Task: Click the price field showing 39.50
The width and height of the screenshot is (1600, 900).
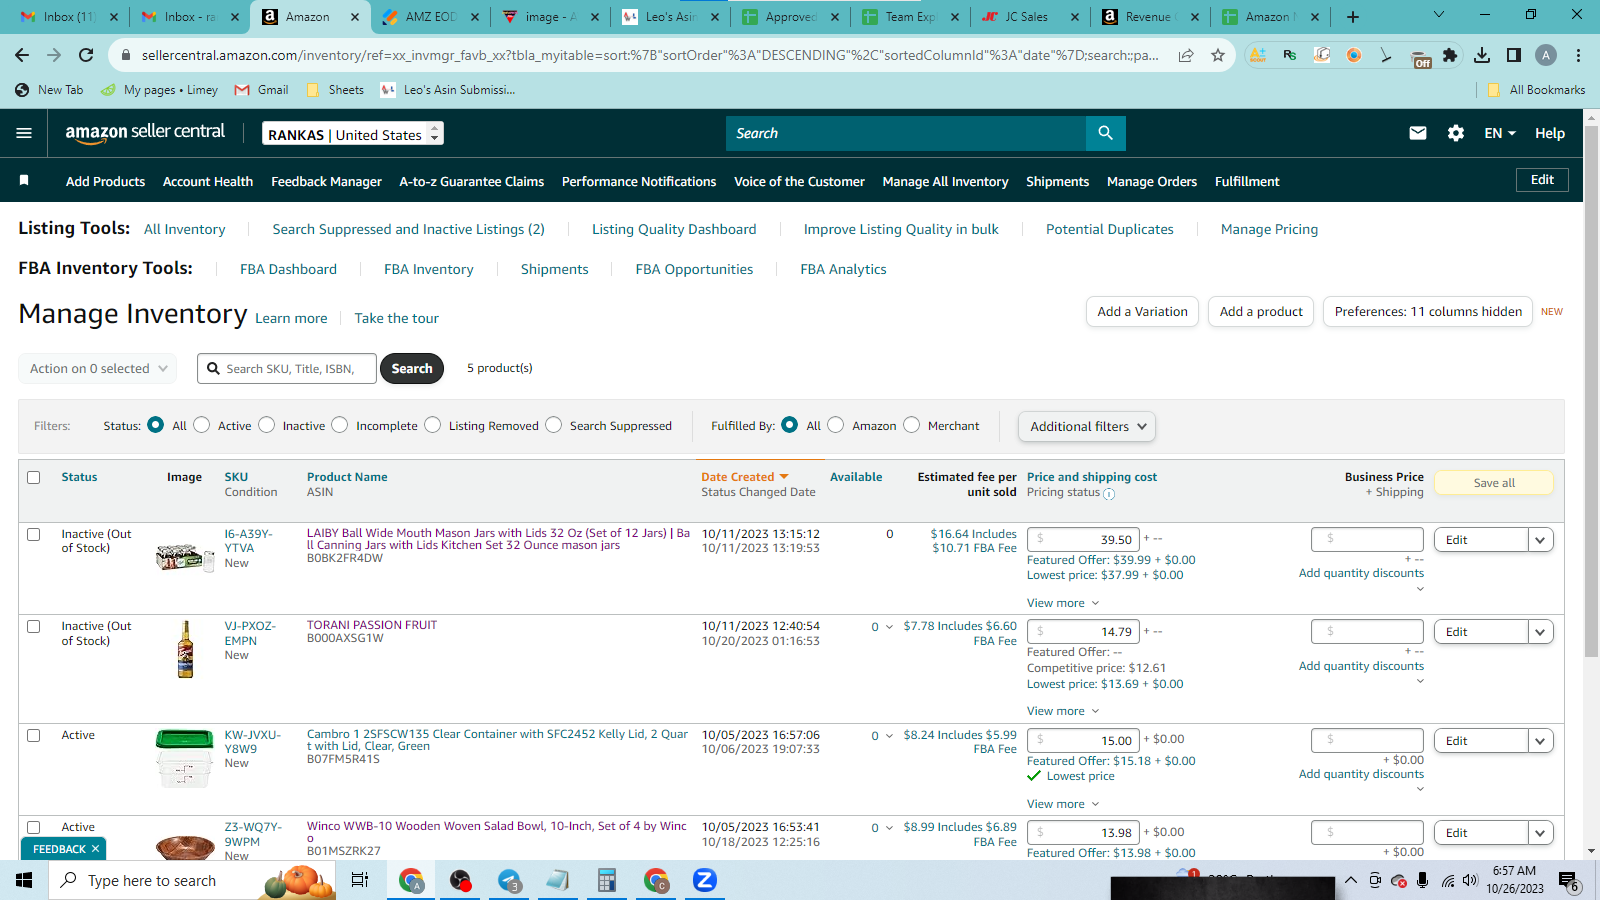Action: point(1083,540)
